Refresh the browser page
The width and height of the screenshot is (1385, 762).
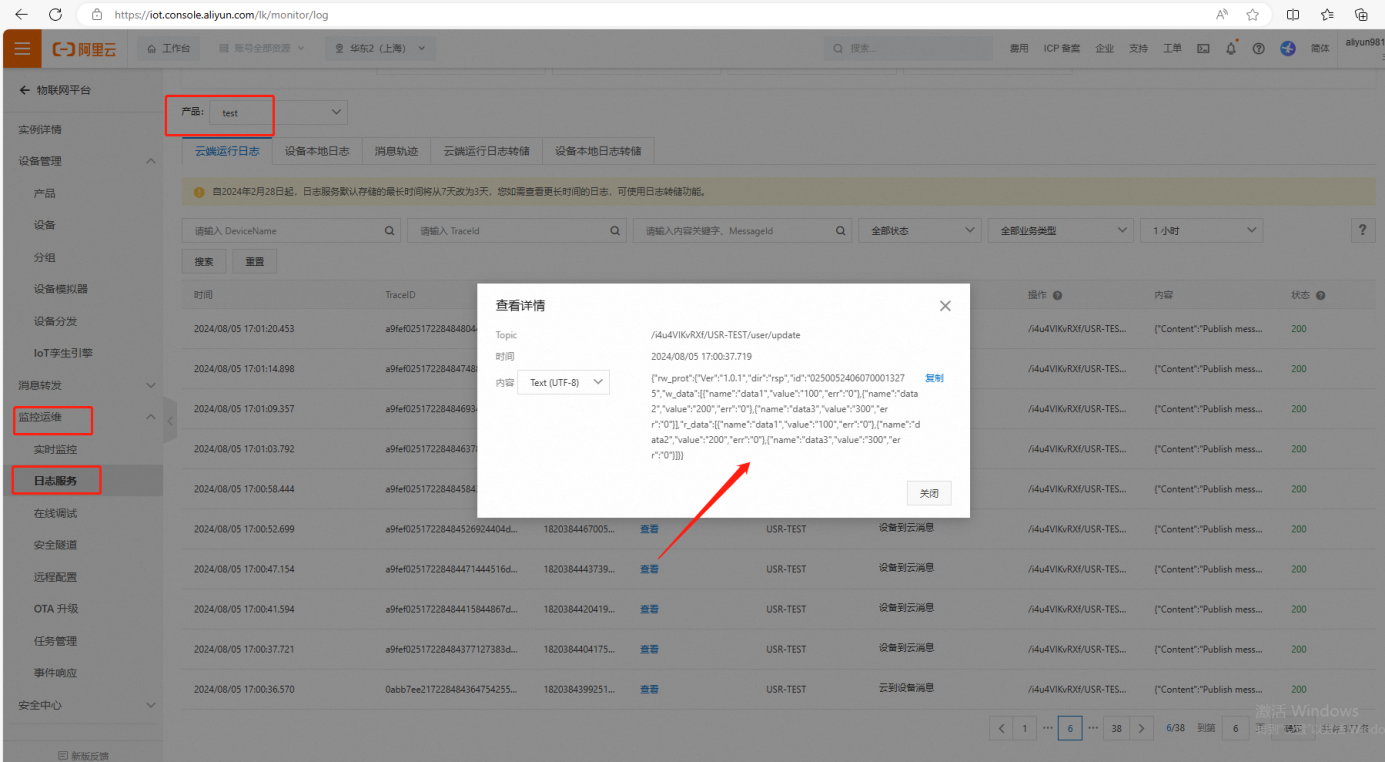(55, 15)
